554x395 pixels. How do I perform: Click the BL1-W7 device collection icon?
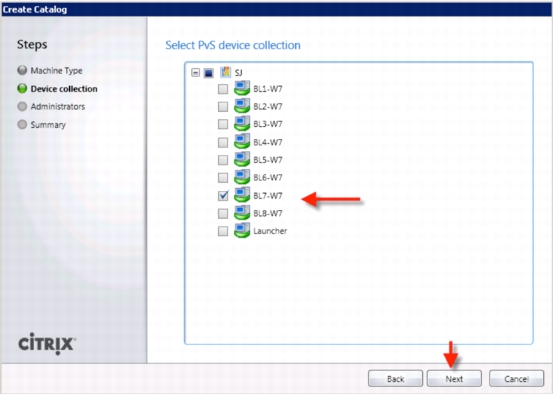point(242,88)
